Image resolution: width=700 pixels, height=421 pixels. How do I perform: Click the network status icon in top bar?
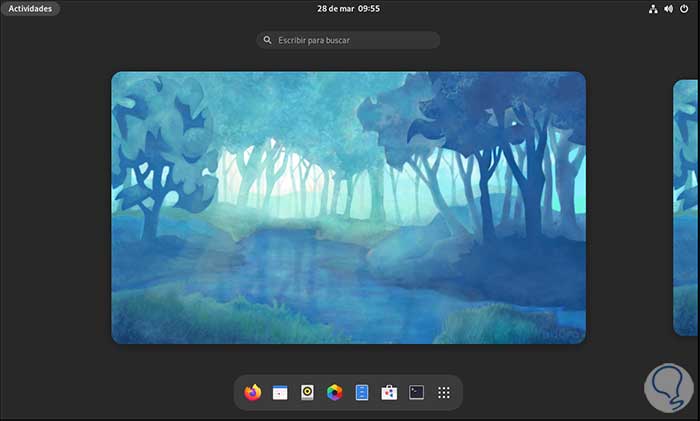pos(653,8)
